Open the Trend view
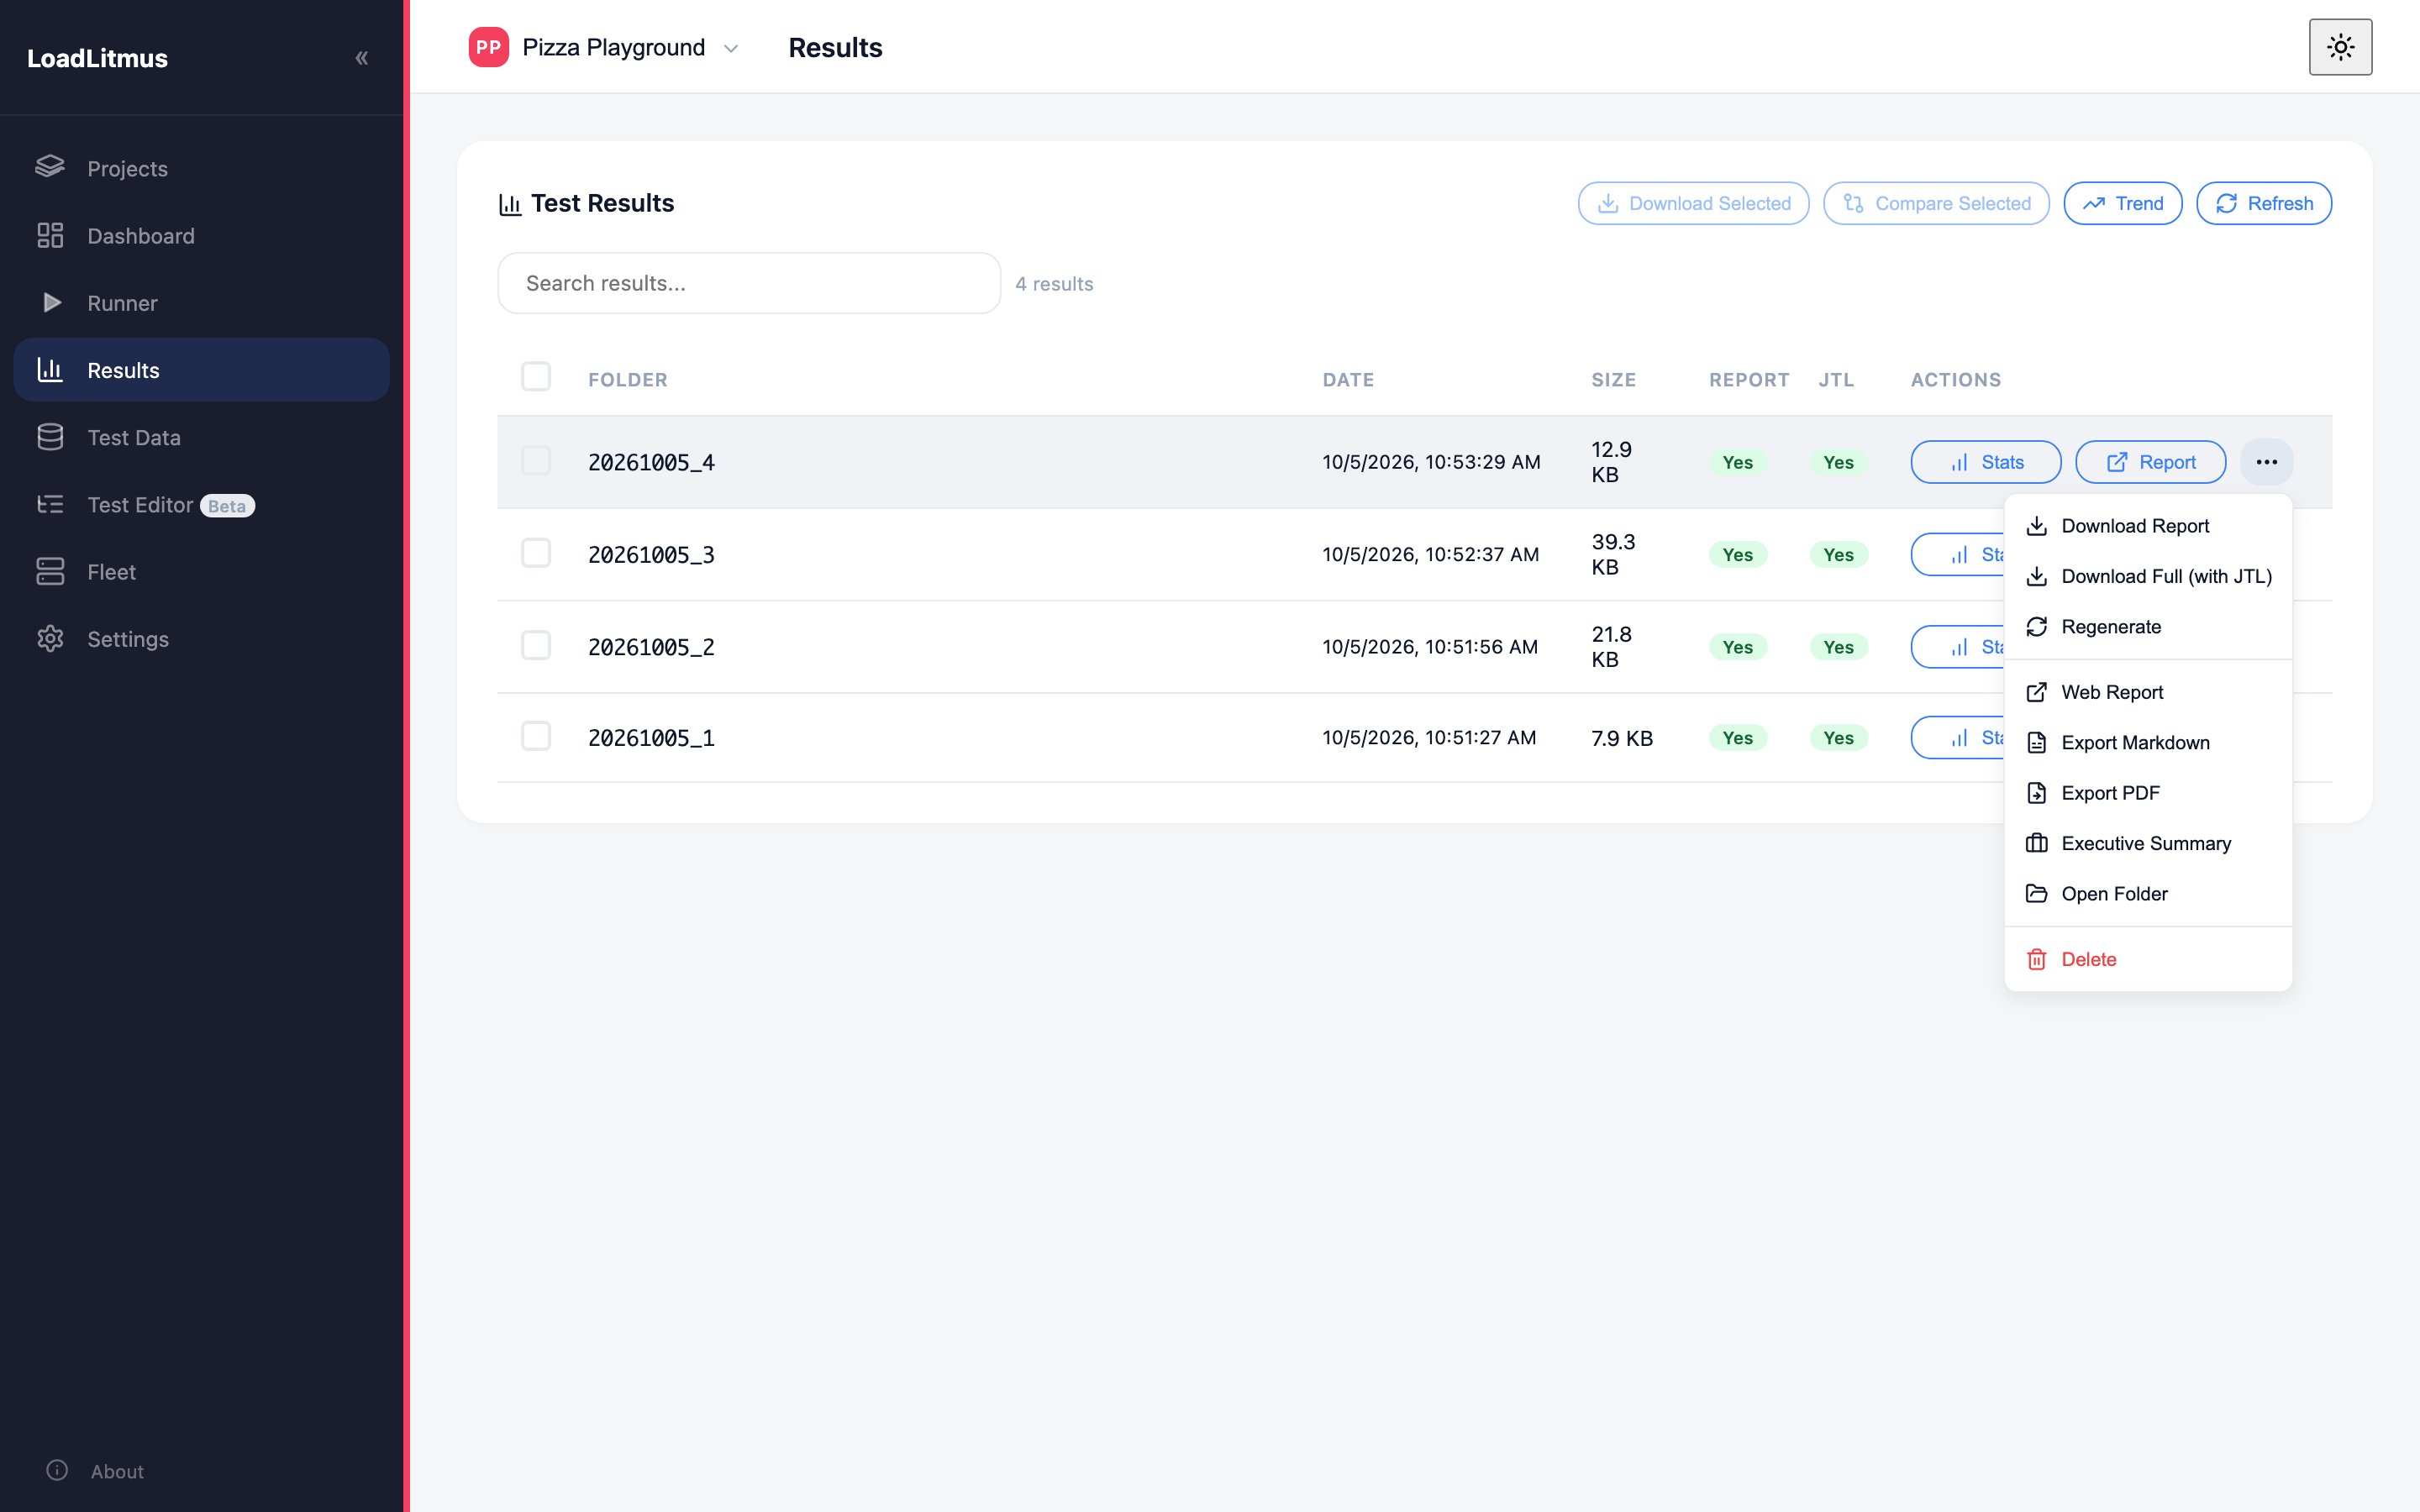2420x1512 pixels. pyautogui.click(x=2122, y=203)
